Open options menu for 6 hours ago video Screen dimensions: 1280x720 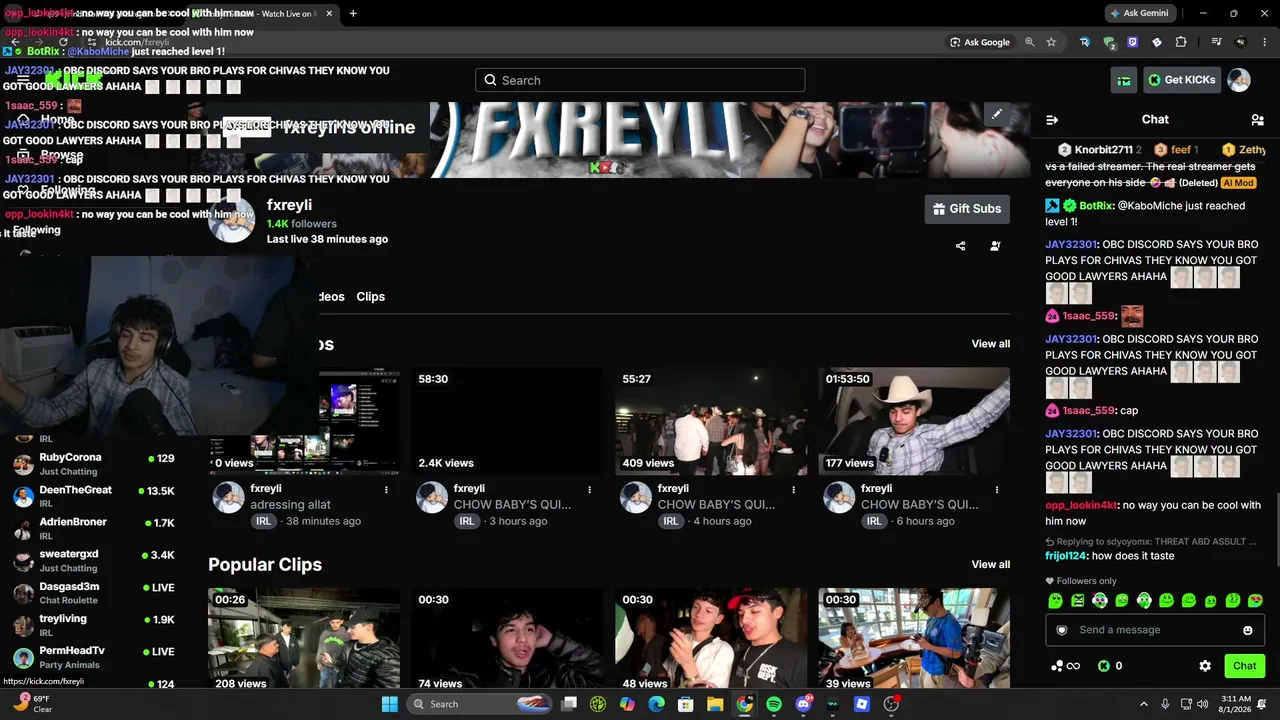click(x=997, y=490)
